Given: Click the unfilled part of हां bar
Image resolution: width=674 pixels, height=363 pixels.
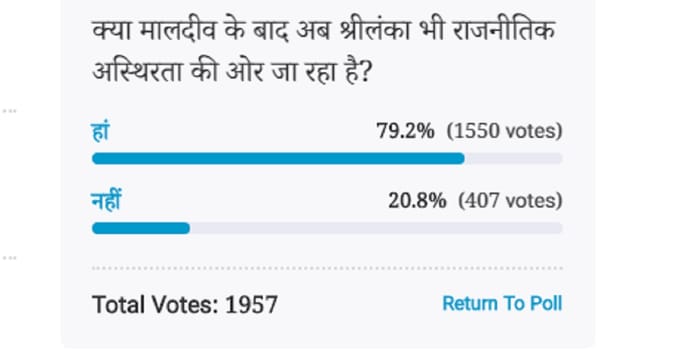Looking at the screenshot, I should tap(514, 158).
